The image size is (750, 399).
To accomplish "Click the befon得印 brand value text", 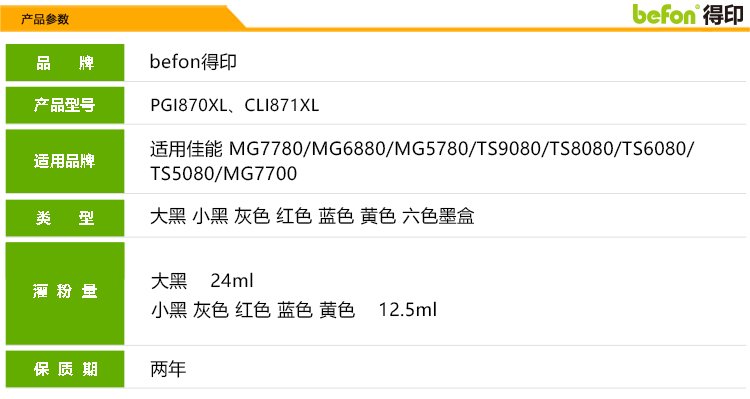I will [x=193, y=62].
